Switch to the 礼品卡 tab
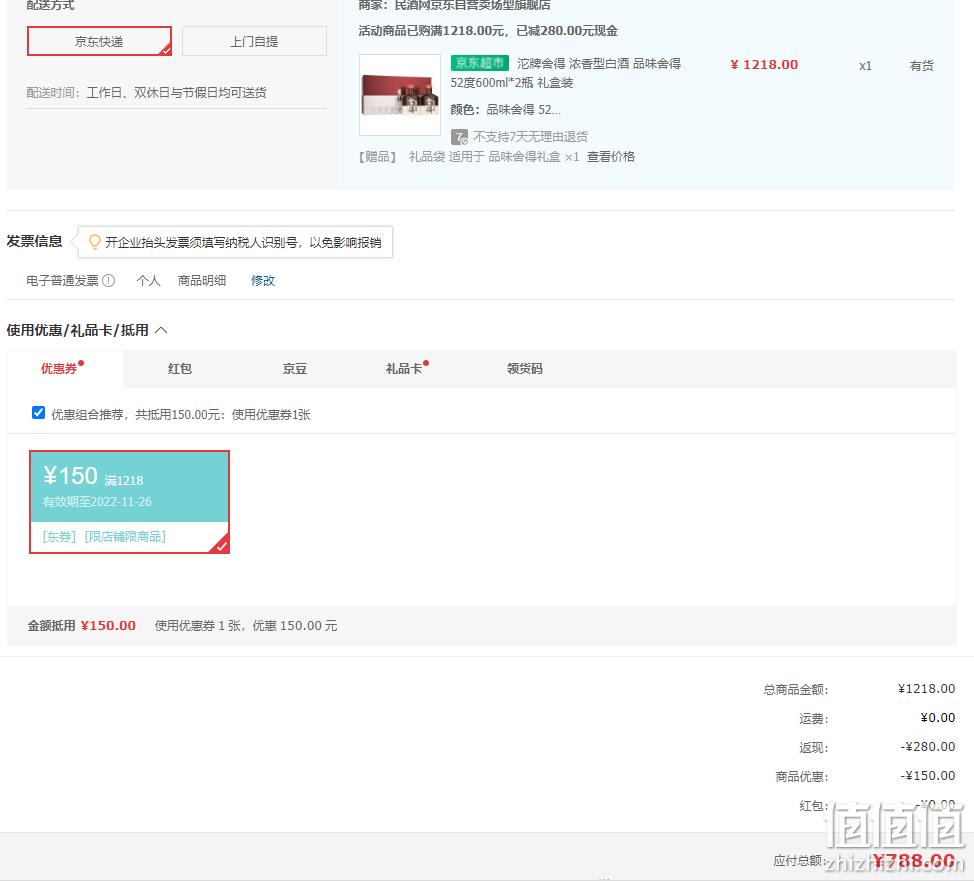 pyautogui.click(x=404, y=368)
